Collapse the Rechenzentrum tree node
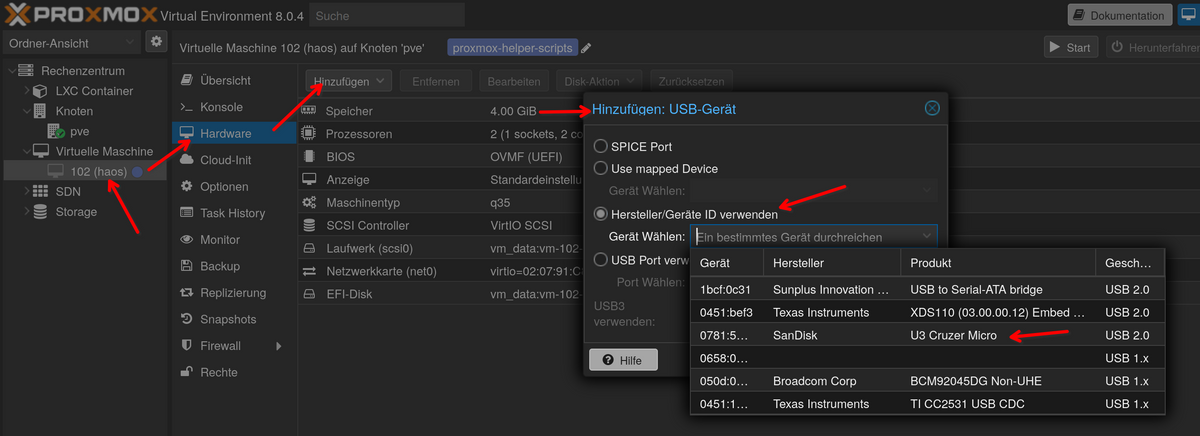Viewport: 1200px width, 436px height. [11, 71]
